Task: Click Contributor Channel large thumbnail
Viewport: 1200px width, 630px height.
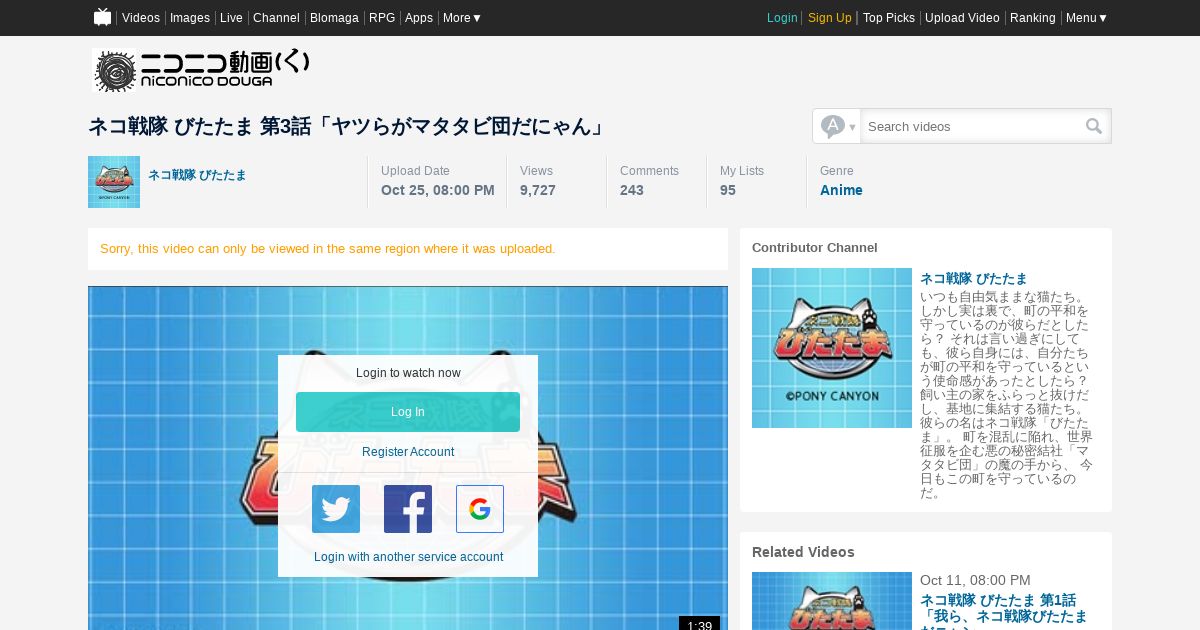Action: [832, 348]
